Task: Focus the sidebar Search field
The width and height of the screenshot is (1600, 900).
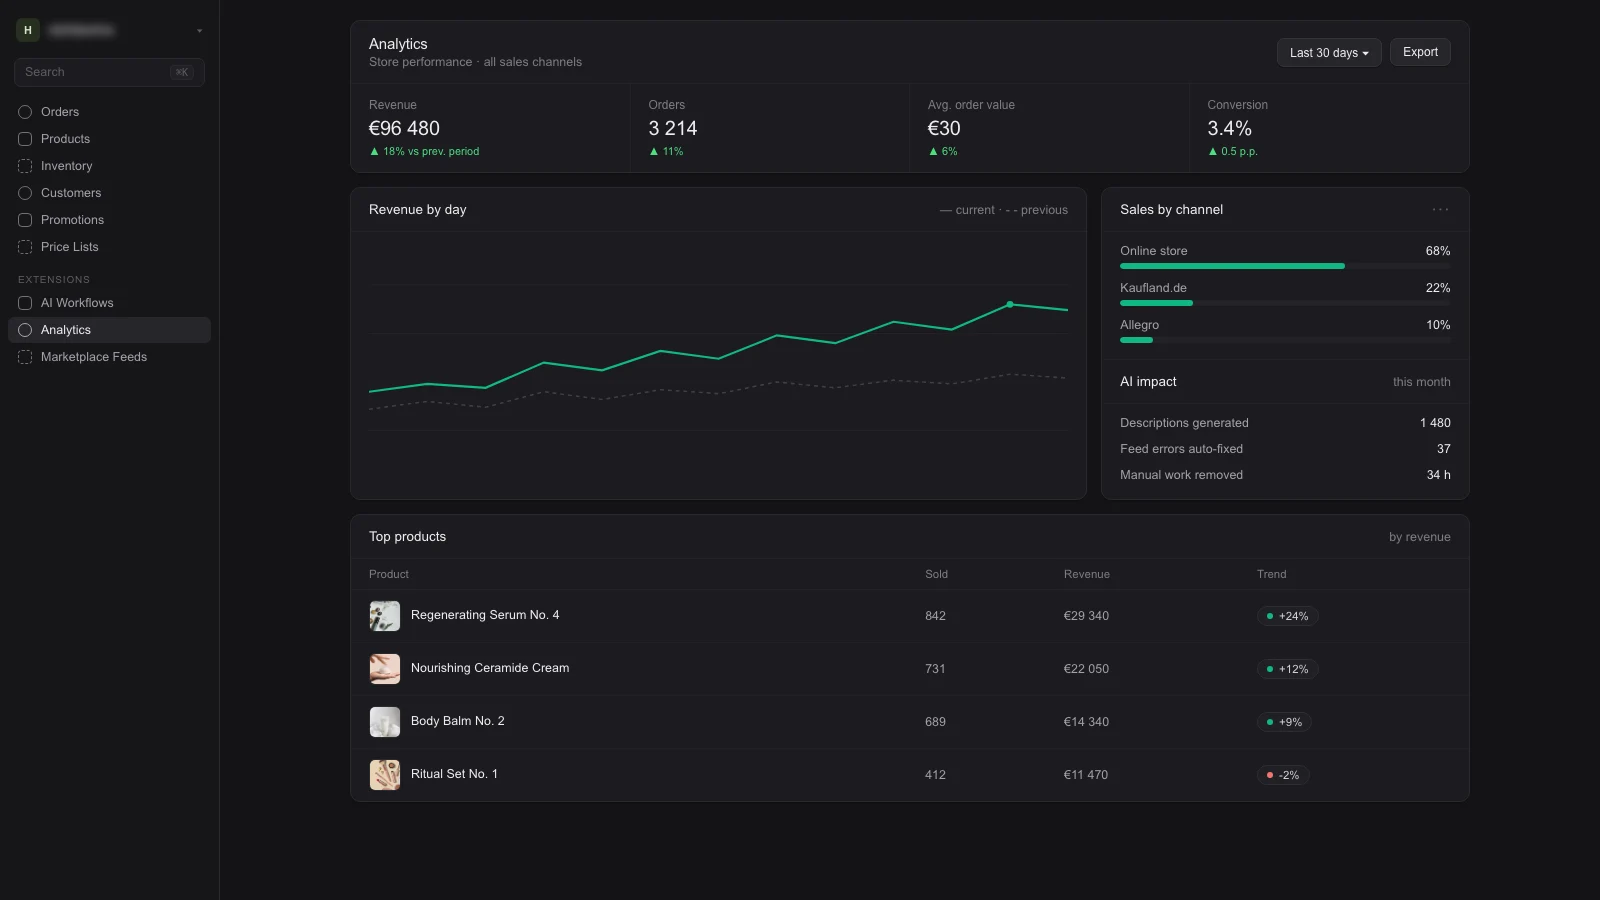Action: pyautogui.click(x=109, y=72)
